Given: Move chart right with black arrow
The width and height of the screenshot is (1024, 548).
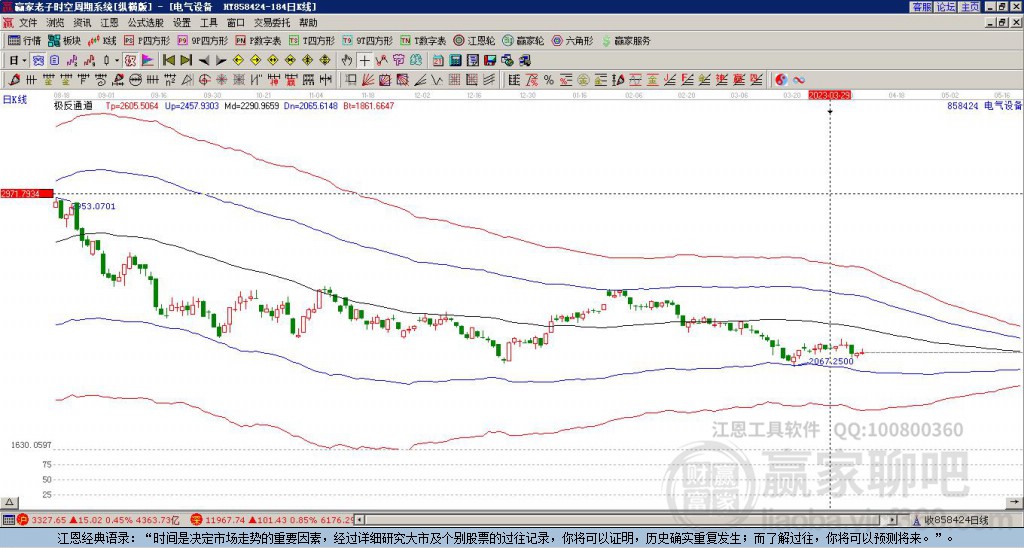Looking at the screenshot, I should point(221,61).
